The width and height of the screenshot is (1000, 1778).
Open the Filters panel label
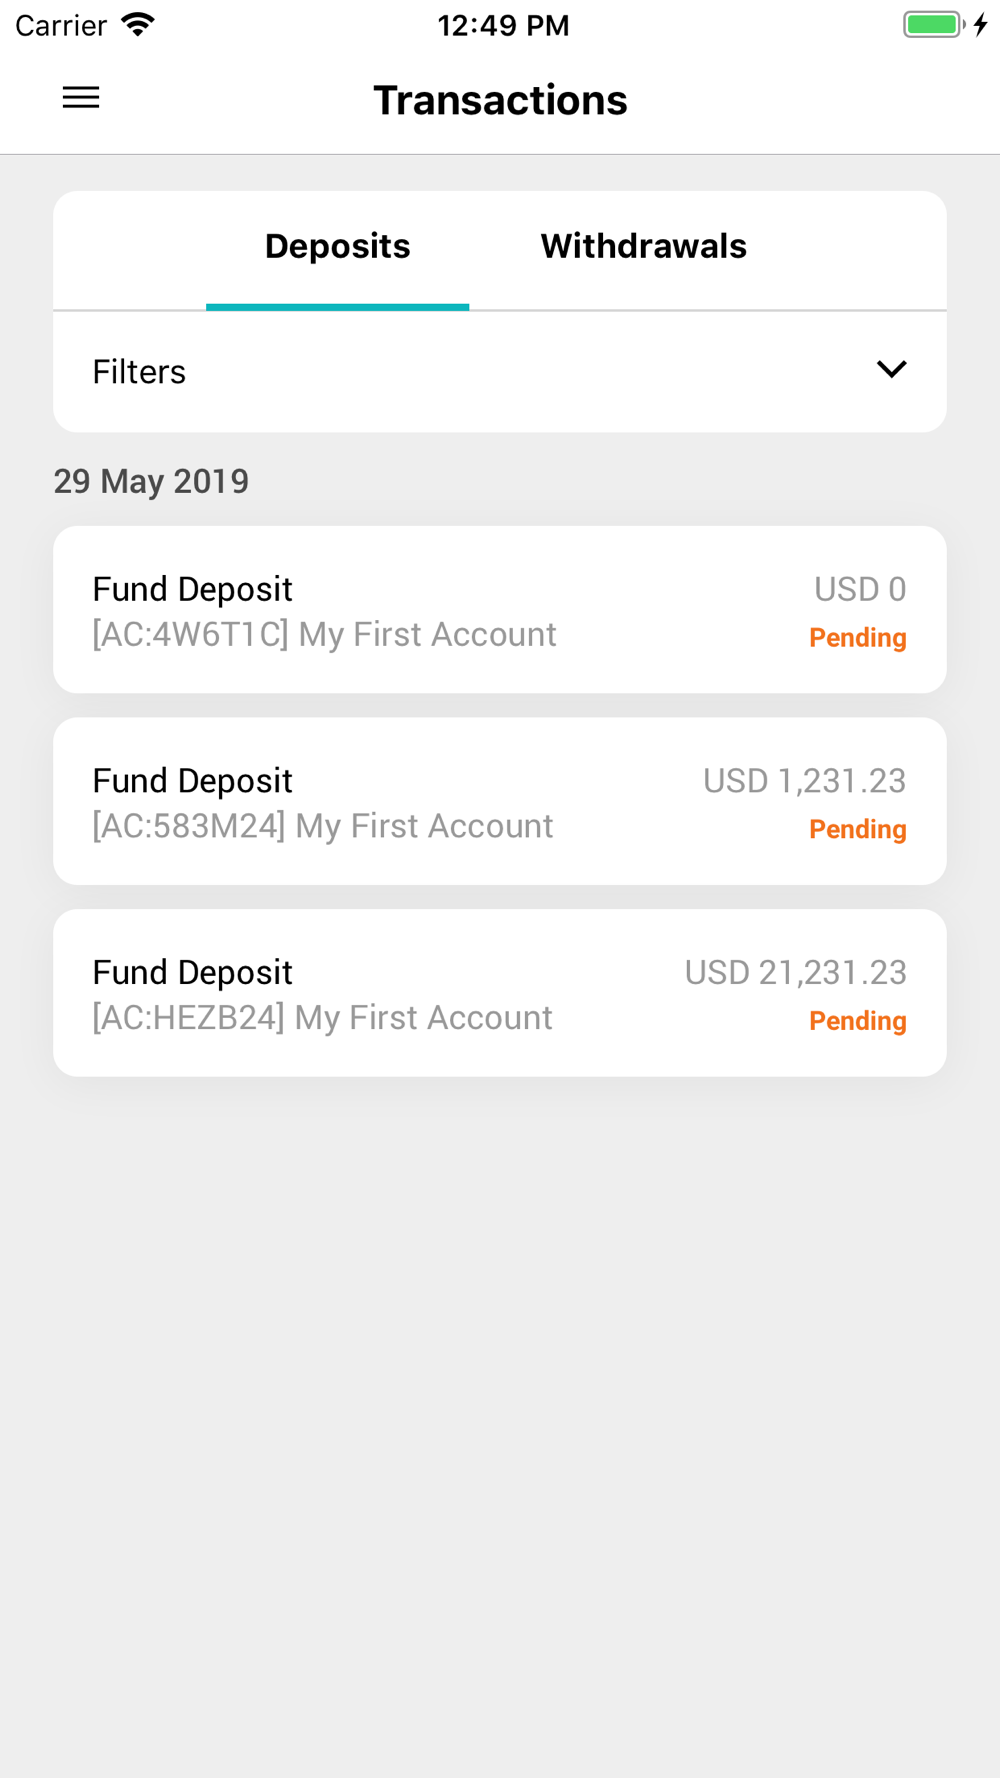(x=139, y=372)
